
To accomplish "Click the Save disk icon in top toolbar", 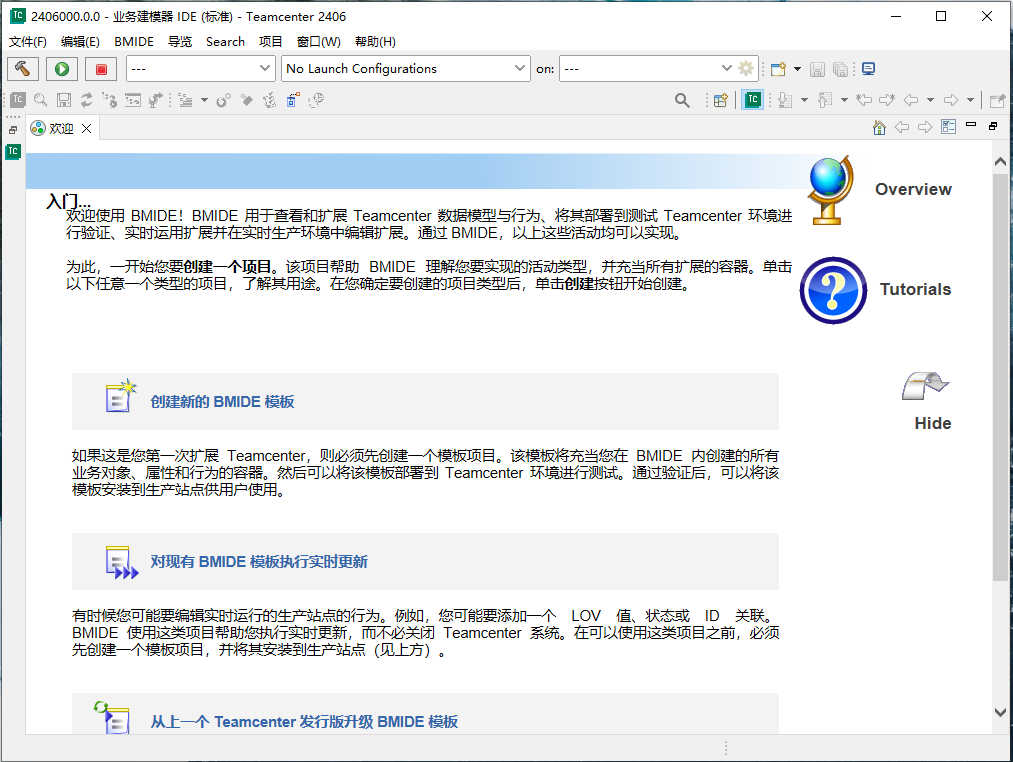I will [817, 69].
